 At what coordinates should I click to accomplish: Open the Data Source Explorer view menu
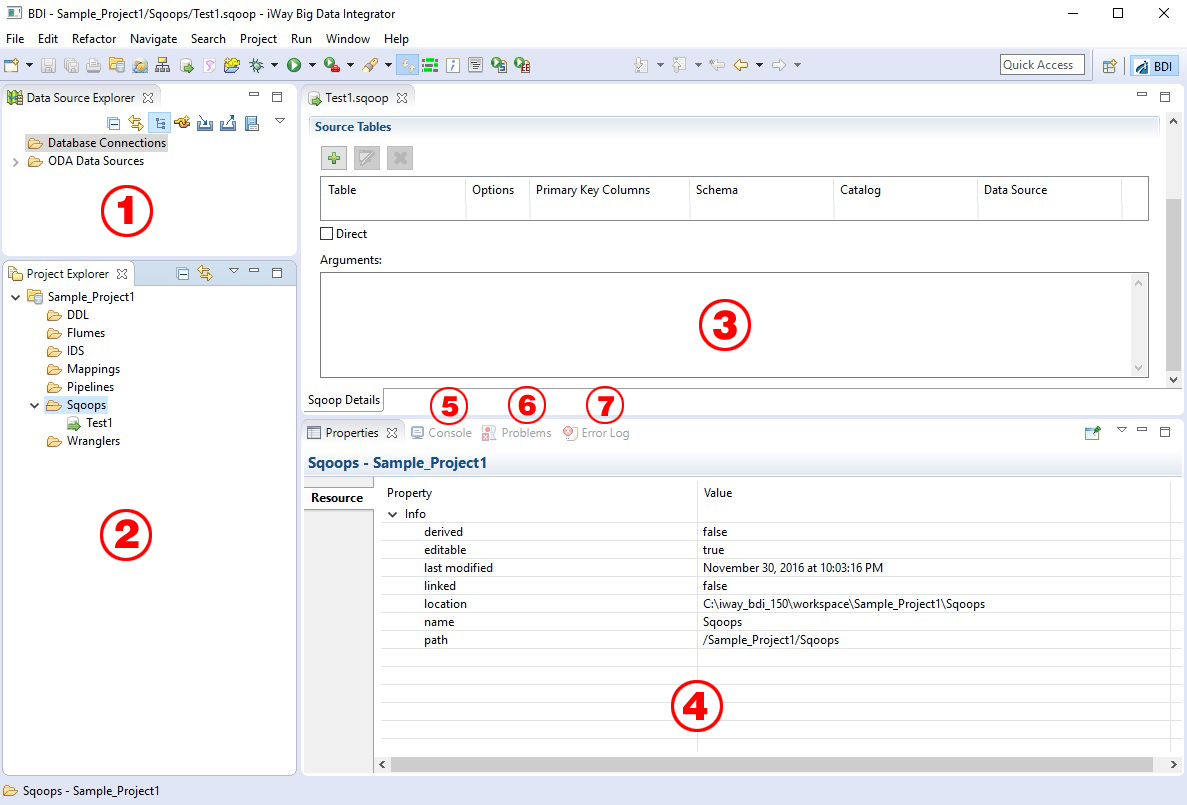(x=280, y=120)
